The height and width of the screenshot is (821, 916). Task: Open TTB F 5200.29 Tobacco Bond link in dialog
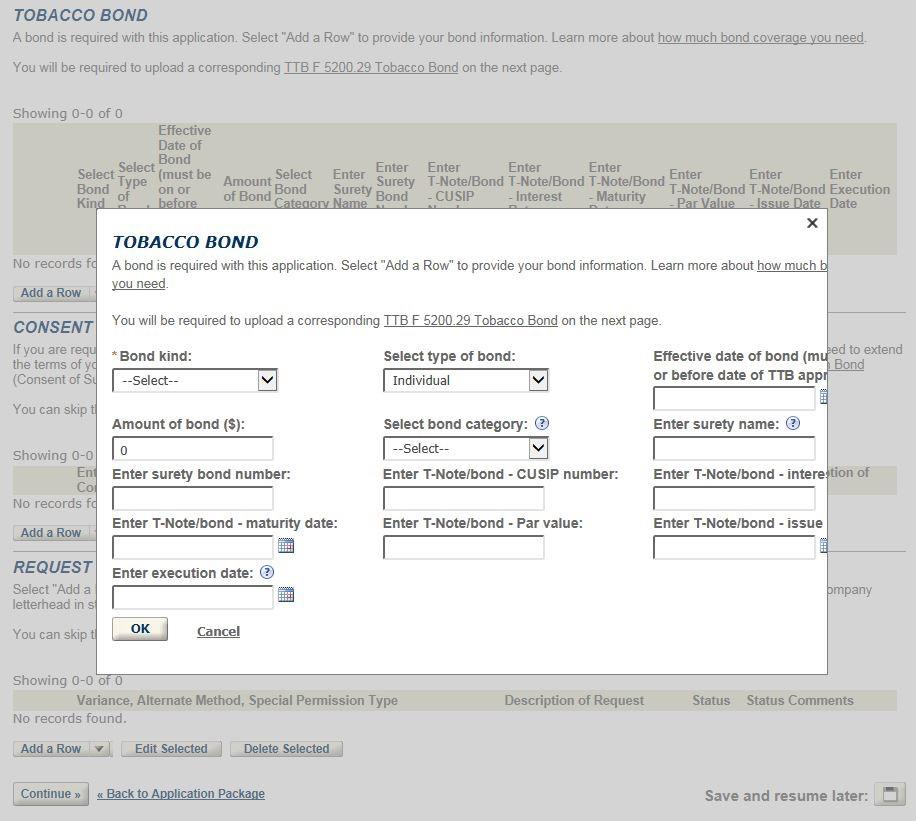point(470,321)
